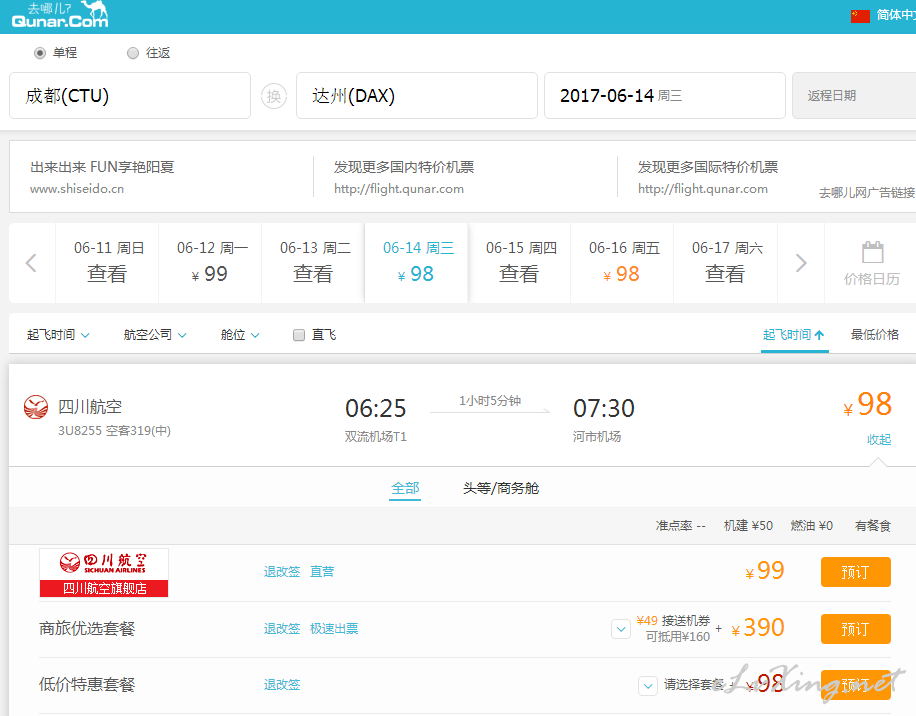Select 06-15 周四 date tab

tap(519, 263)
